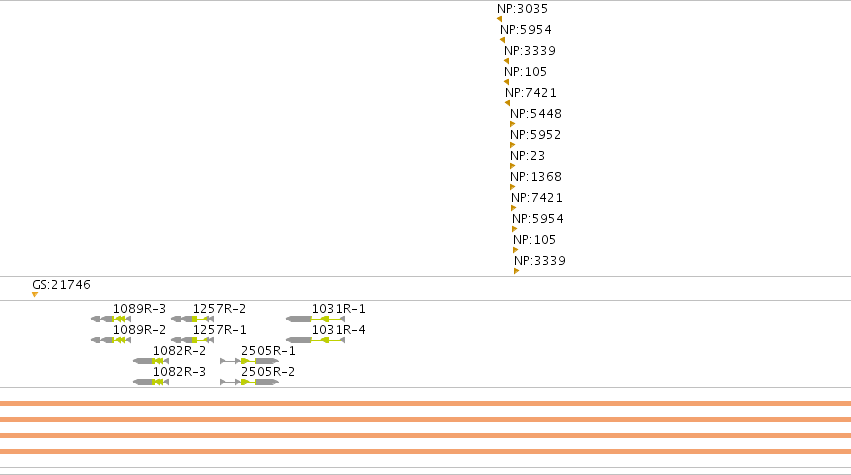Viewport: 851px width, 475px height.
Task: Click the arrow marker beneath NP:5952
Action: tap(512, 145)
